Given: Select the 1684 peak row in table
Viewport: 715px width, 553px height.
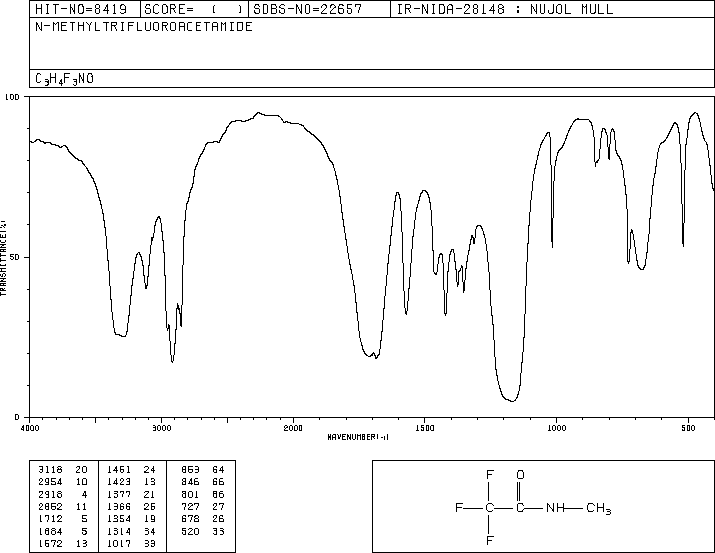Looking at the screenshot, I should (x=63, y=531).
